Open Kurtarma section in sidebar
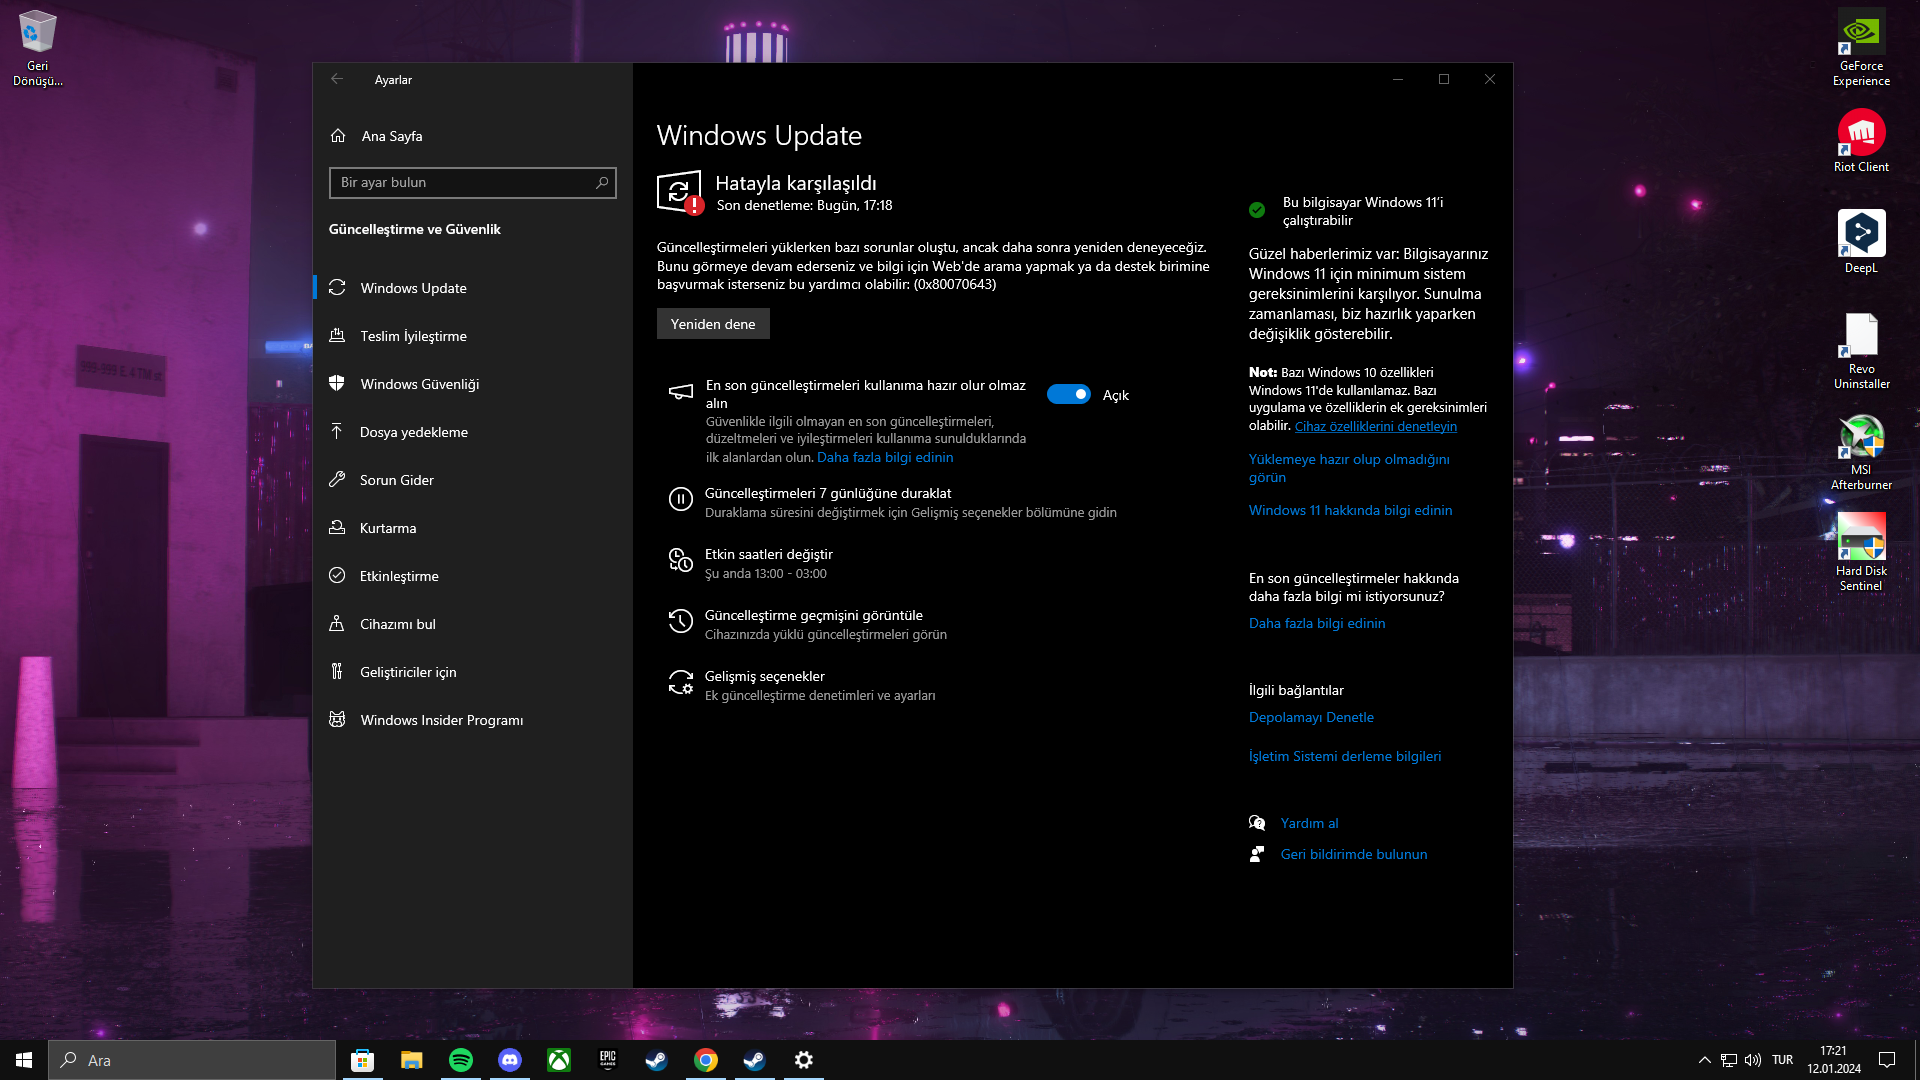Image resolution: width=1920 pixels, height=1080 pixels. point(388,528)
